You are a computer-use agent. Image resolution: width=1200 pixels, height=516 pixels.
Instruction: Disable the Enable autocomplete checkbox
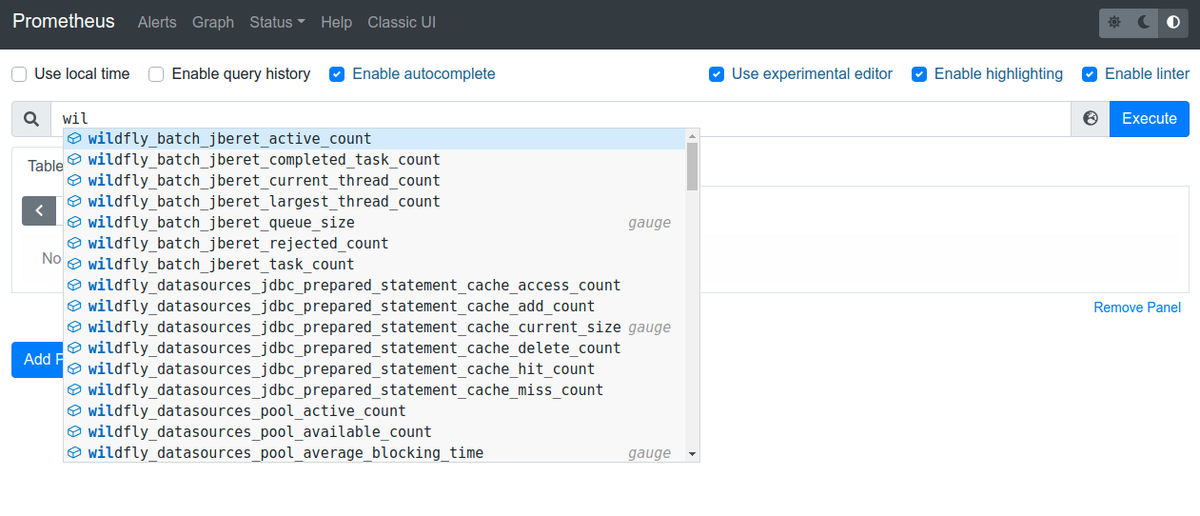coord(337,74)
